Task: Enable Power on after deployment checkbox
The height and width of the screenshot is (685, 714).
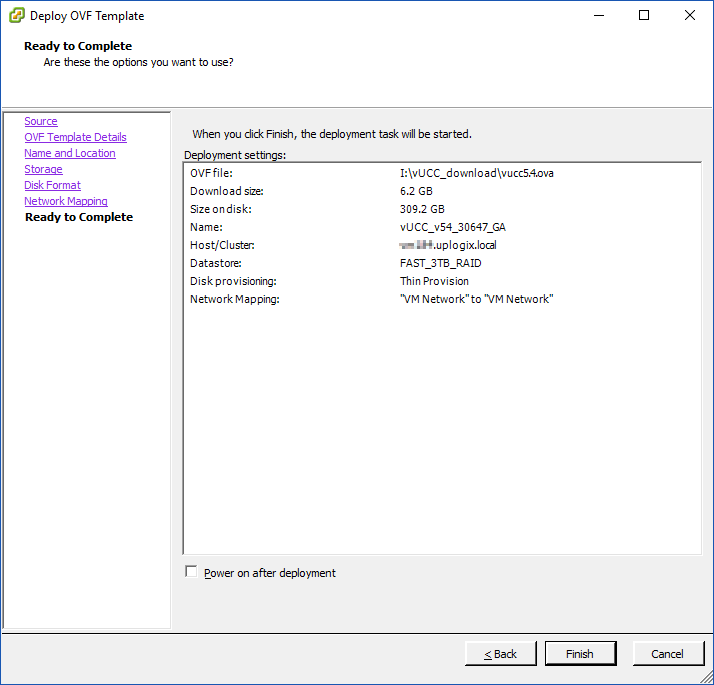Action: pyautogui.click(x=192, y=572)
